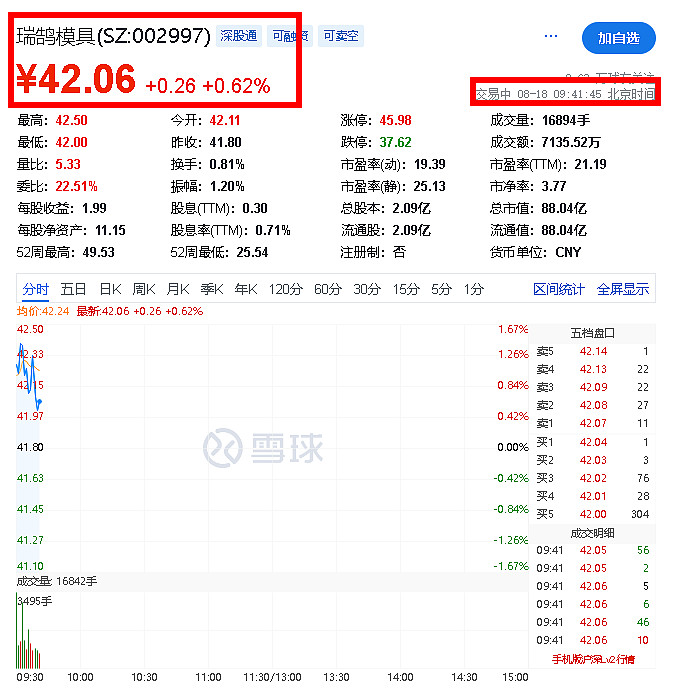Select the 卖2 order row at 42.08
The width and height of the screenshot is (686, 690).
pyautogui.click(x=592, y=405)
